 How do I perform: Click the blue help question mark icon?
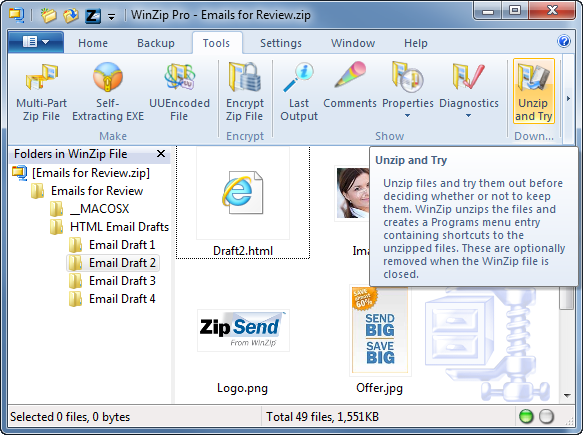point(564,41)
